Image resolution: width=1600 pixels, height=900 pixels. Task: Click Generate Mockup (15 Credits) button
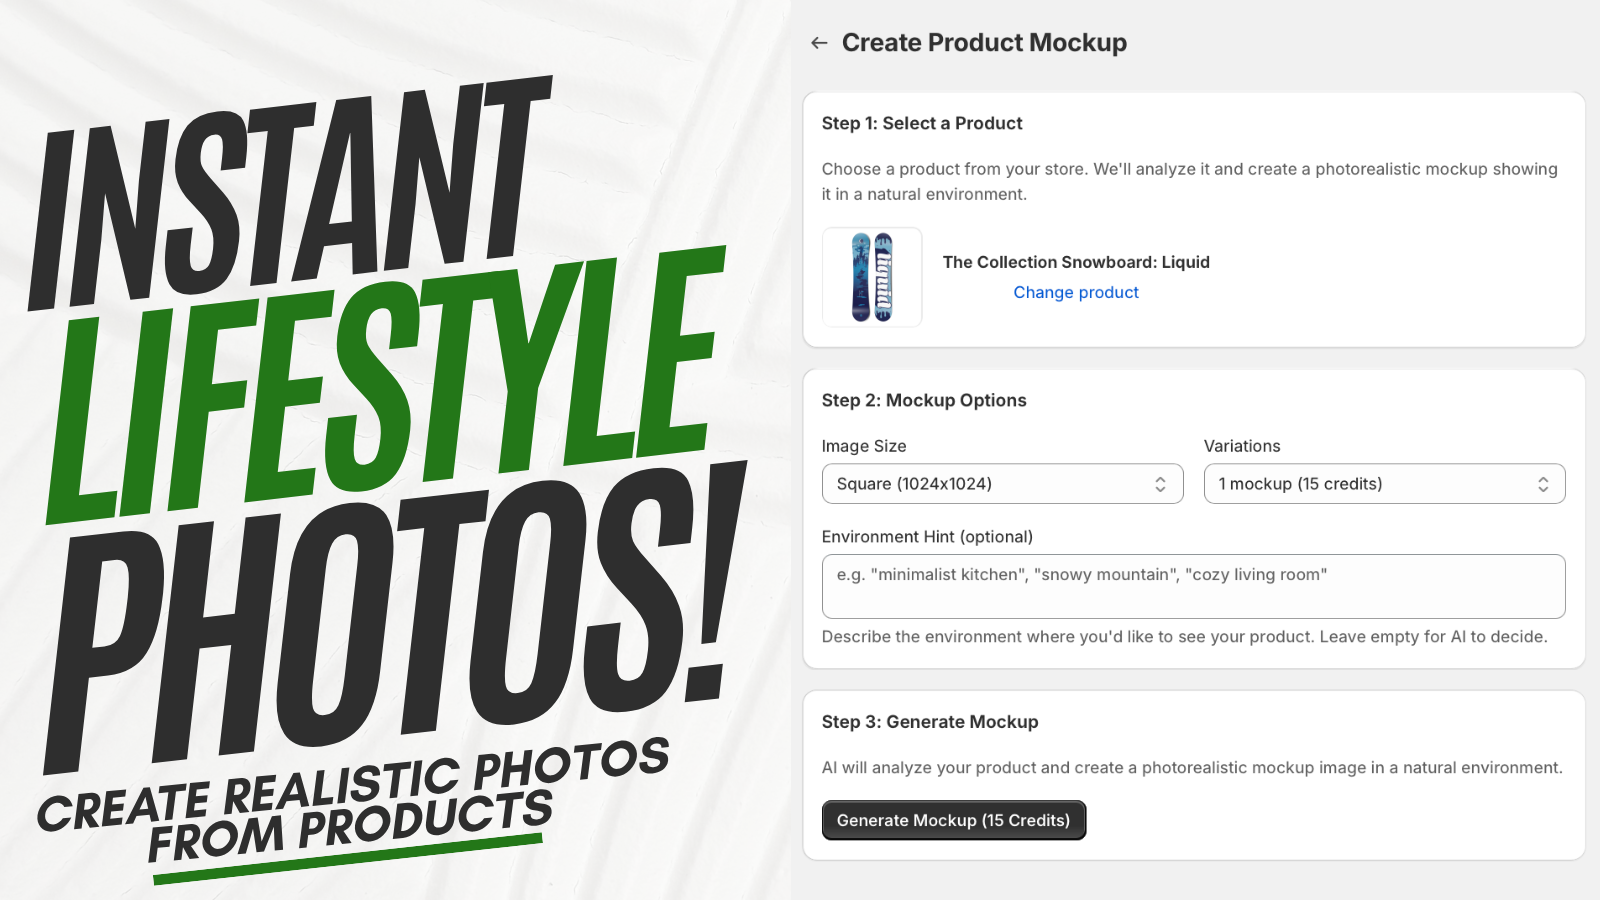(953, 820)
